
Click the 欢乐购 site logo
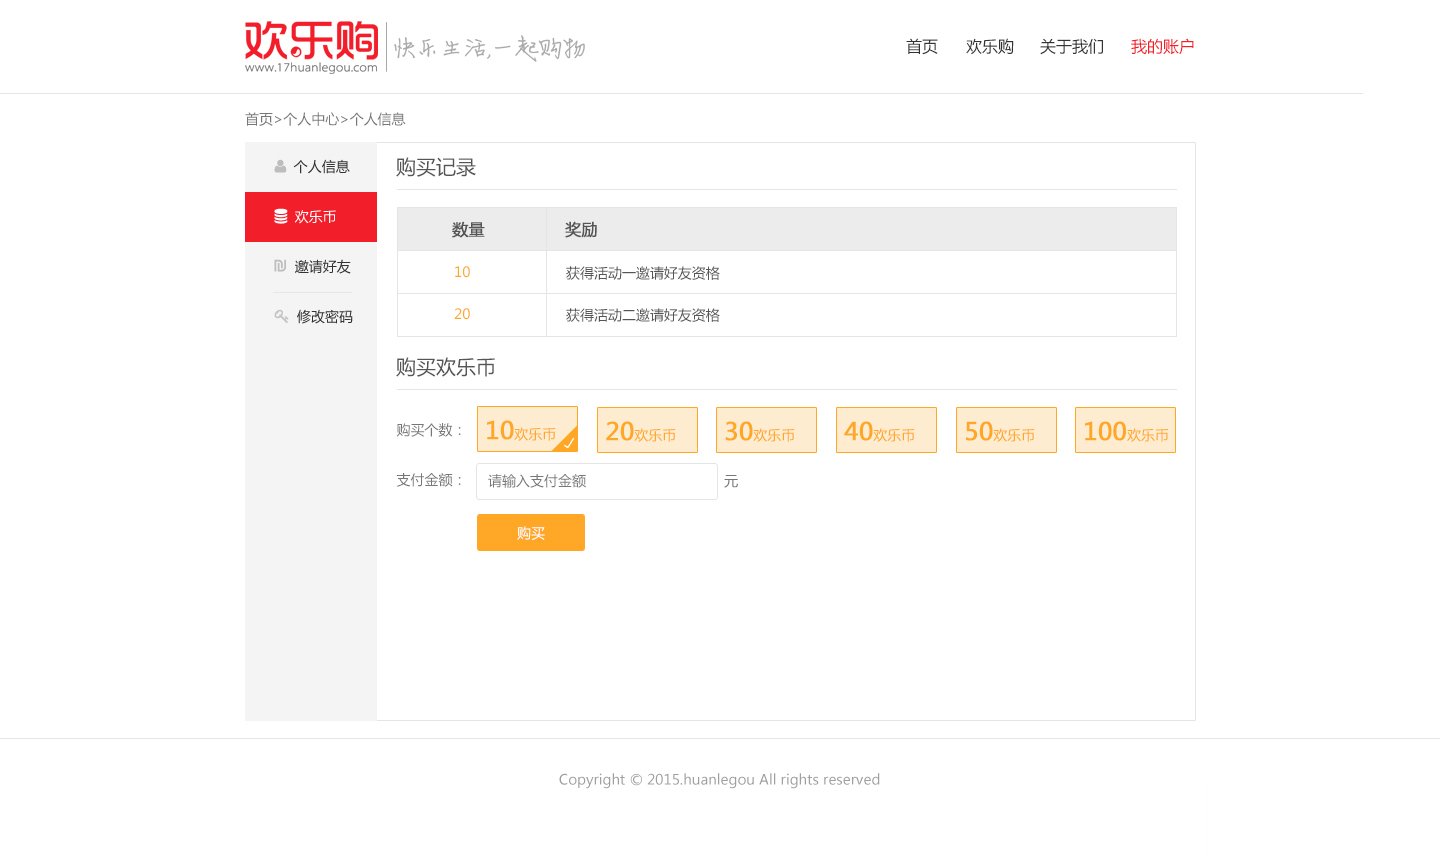[311, 47]
